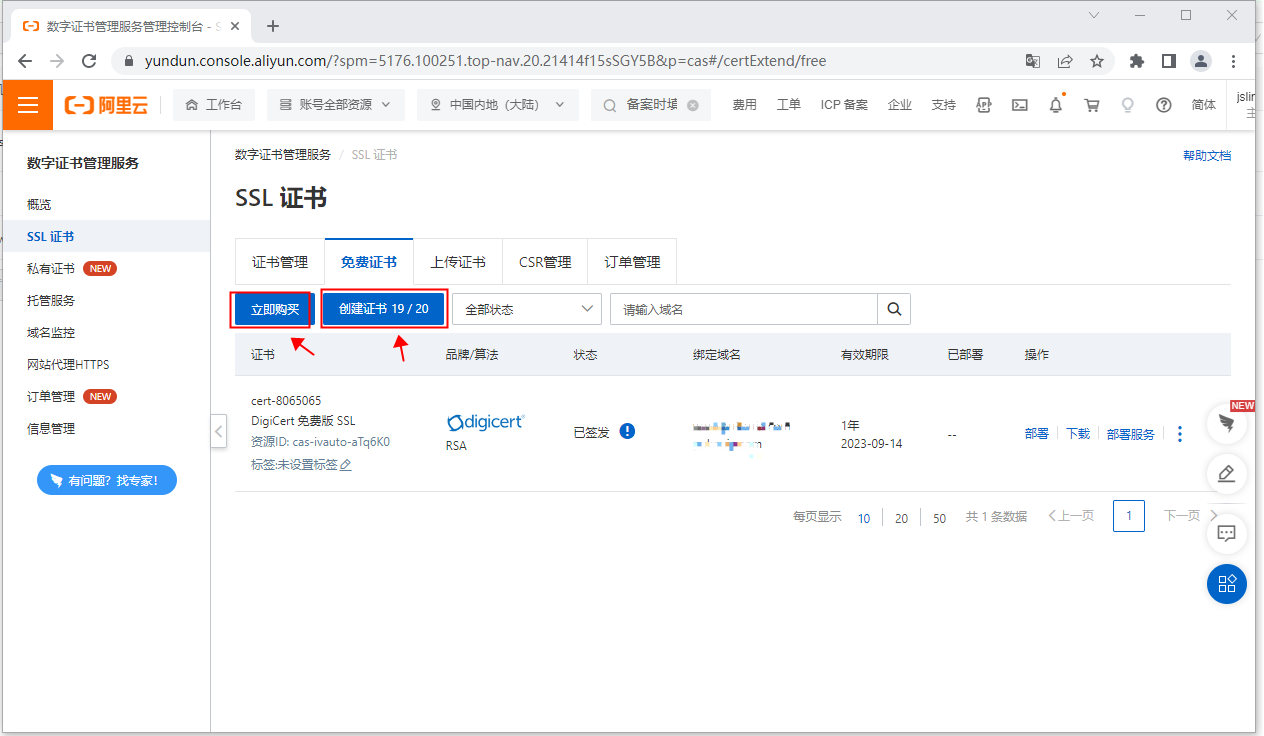Screen dimensions: 1264x736
Task: Launch Cloud Shell terminal icon
Action: [x=1019, y=105]
